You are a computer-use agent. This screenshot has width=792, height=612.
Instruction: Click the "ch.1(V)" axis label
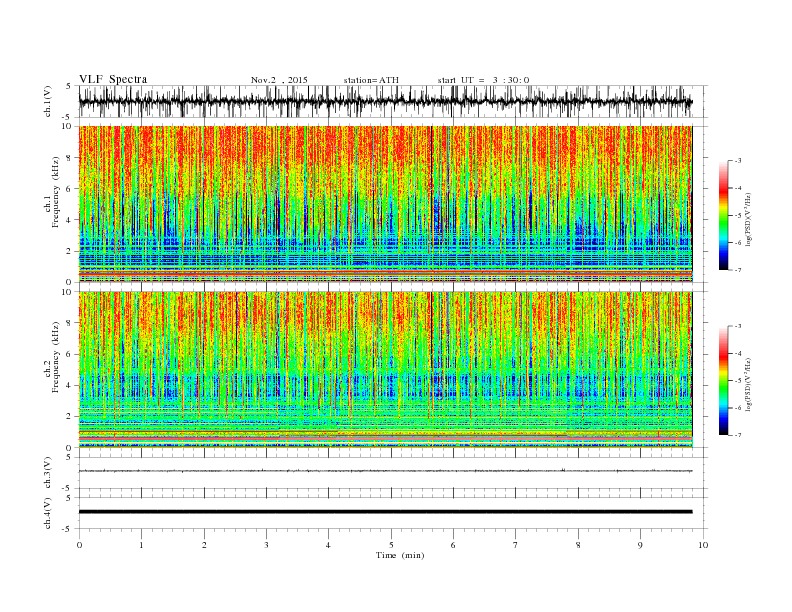[48, 101]
